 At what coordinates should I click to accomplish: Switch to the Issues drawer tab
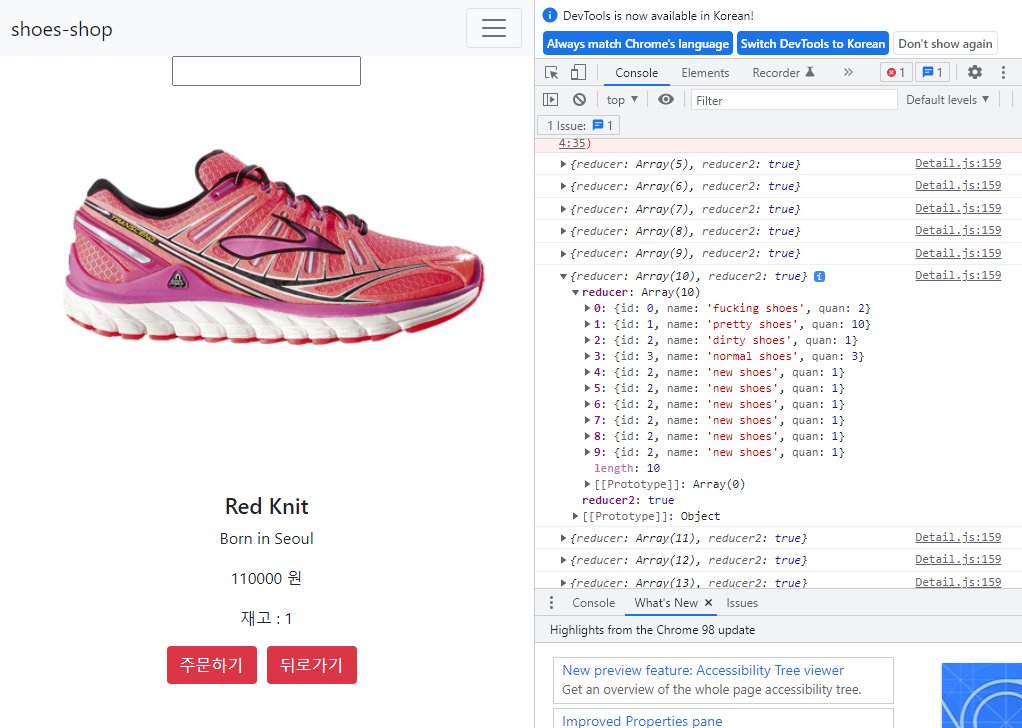[742, 602]
